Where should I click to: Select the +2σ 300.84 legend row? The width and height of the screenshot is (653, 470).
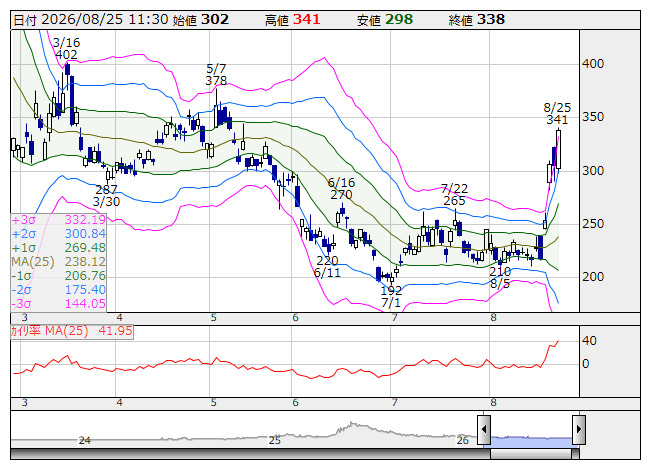tap(59, 234)
